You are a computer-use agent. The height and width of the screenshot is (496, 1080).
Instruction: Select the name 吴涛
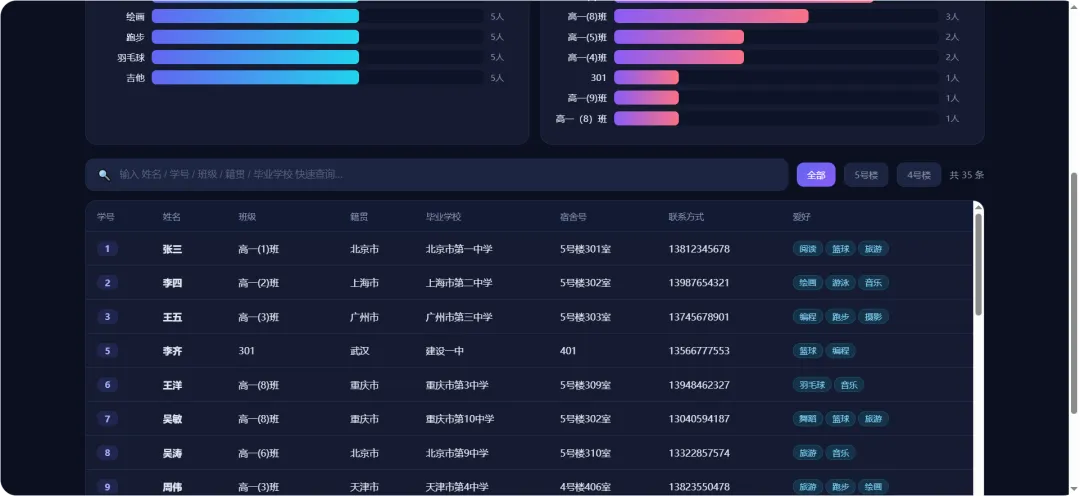172,453
